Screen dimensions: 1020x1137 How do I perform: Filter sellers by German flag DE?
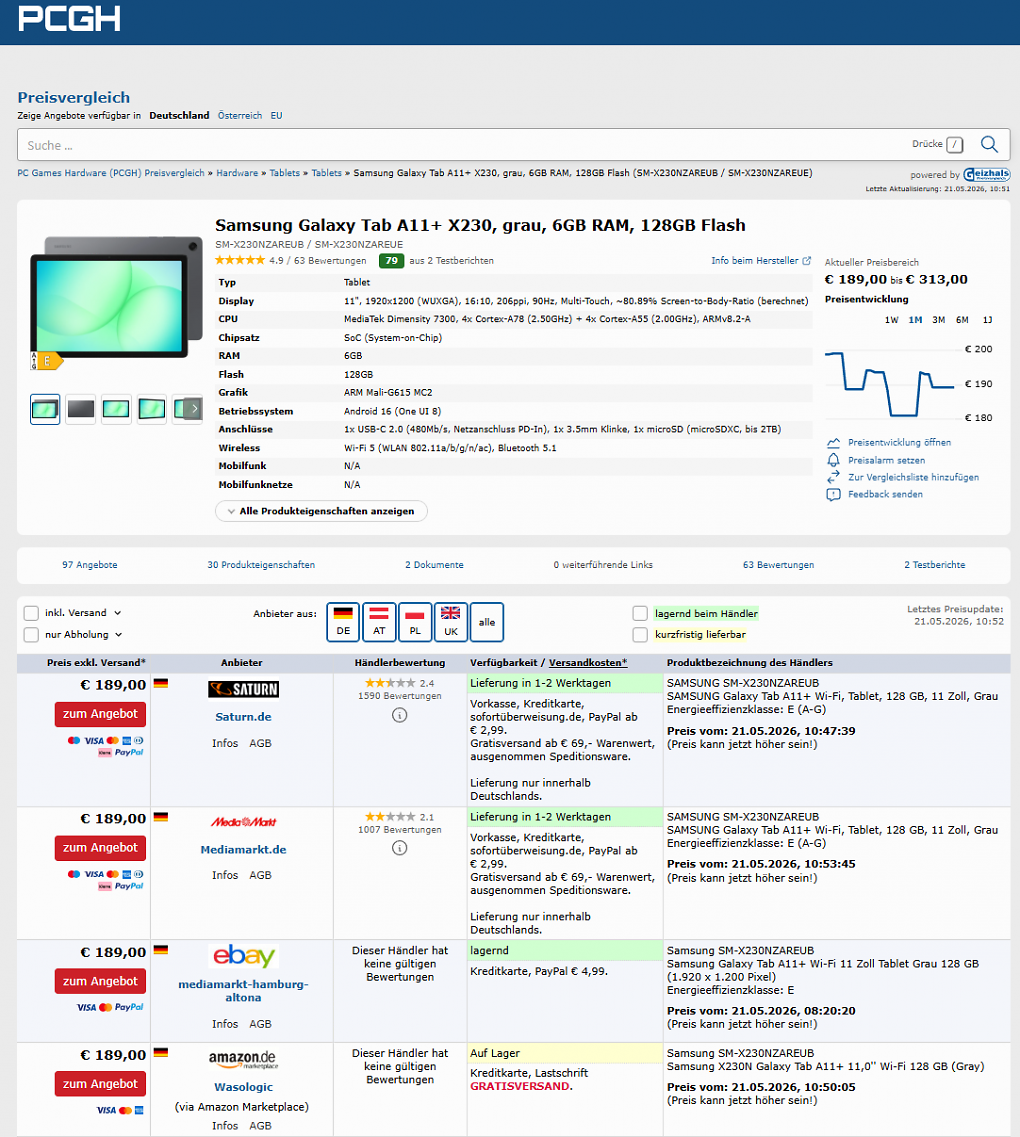pos(343,622)
